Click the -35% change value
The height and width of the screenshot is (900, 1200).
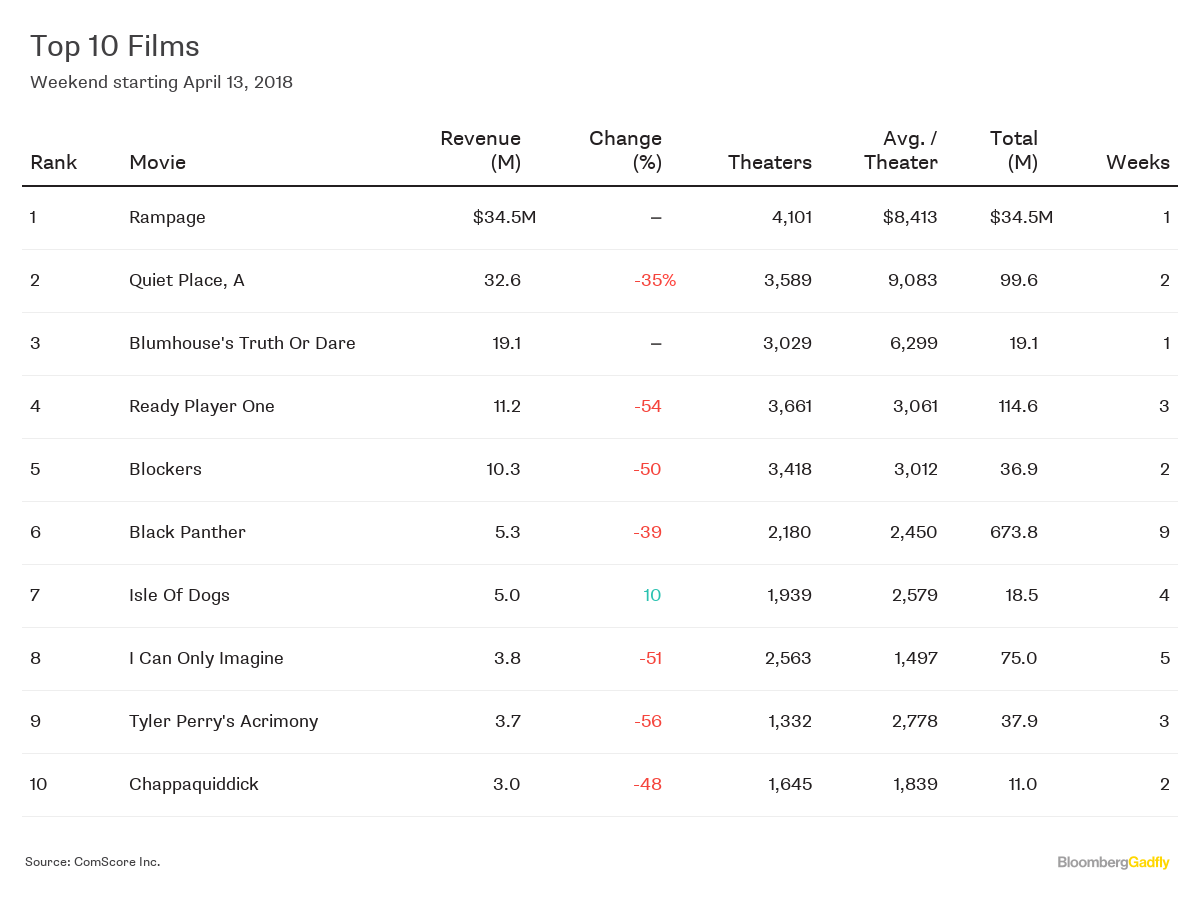[x=655, y=280]
